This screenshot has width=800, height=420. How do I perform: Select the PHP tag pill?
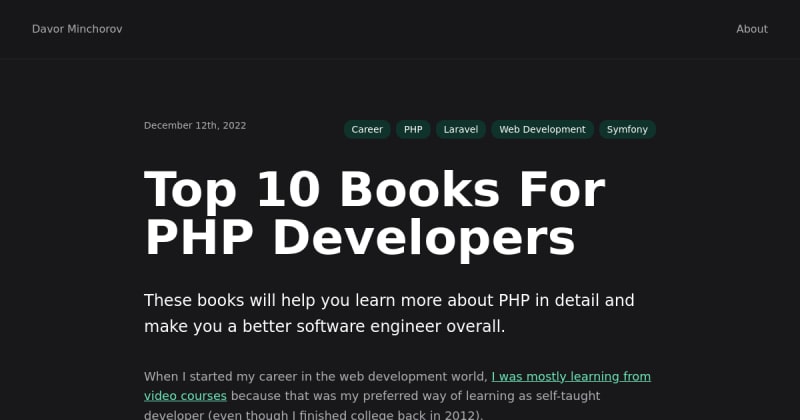point(413,129)
